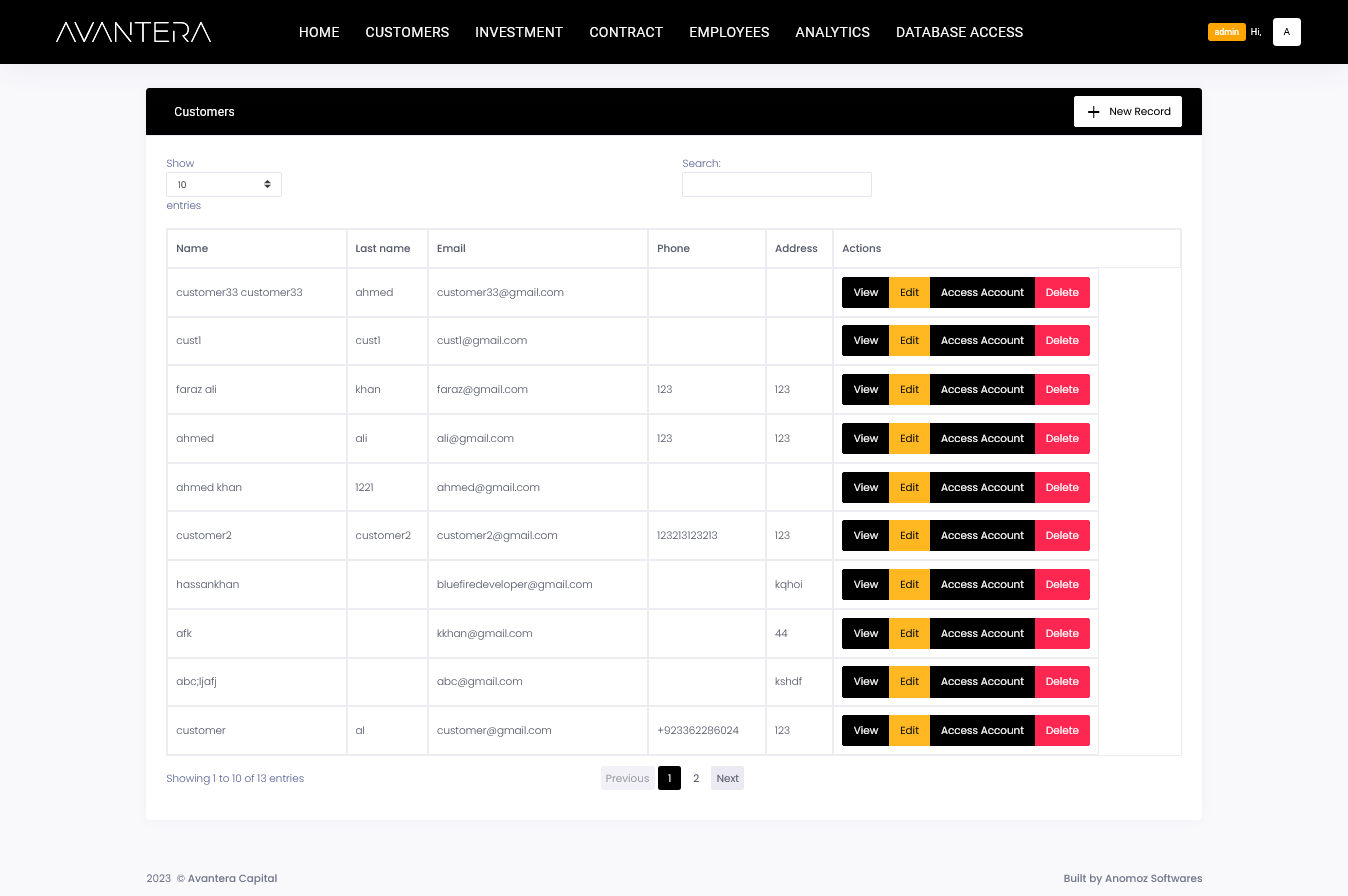This screenshot has width=1348, height=896.
Task: Delete the customer2 record
Action: coord(1062,536)
